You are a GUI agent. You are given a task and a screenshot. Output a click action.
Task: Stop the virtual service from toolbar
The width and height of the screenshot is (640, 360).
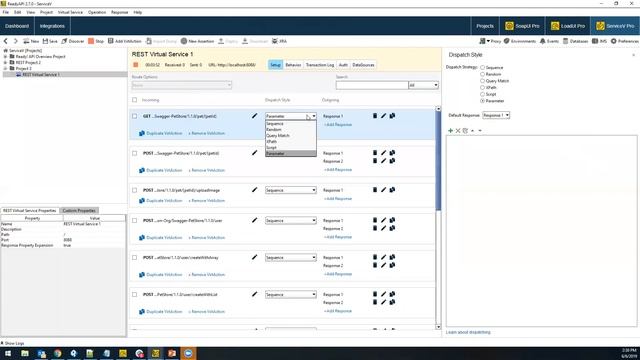pyautogui.click(x=96, y=41)
